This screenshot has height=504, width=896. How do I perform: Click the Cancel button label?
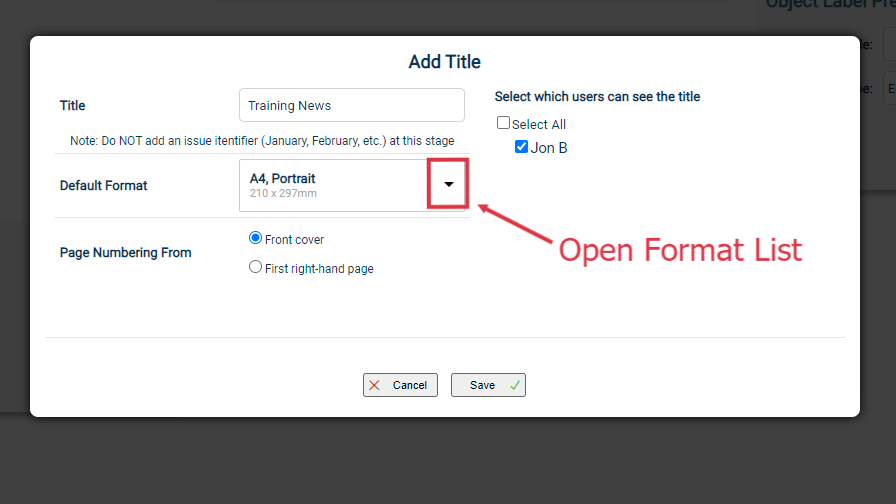[410, 385]
